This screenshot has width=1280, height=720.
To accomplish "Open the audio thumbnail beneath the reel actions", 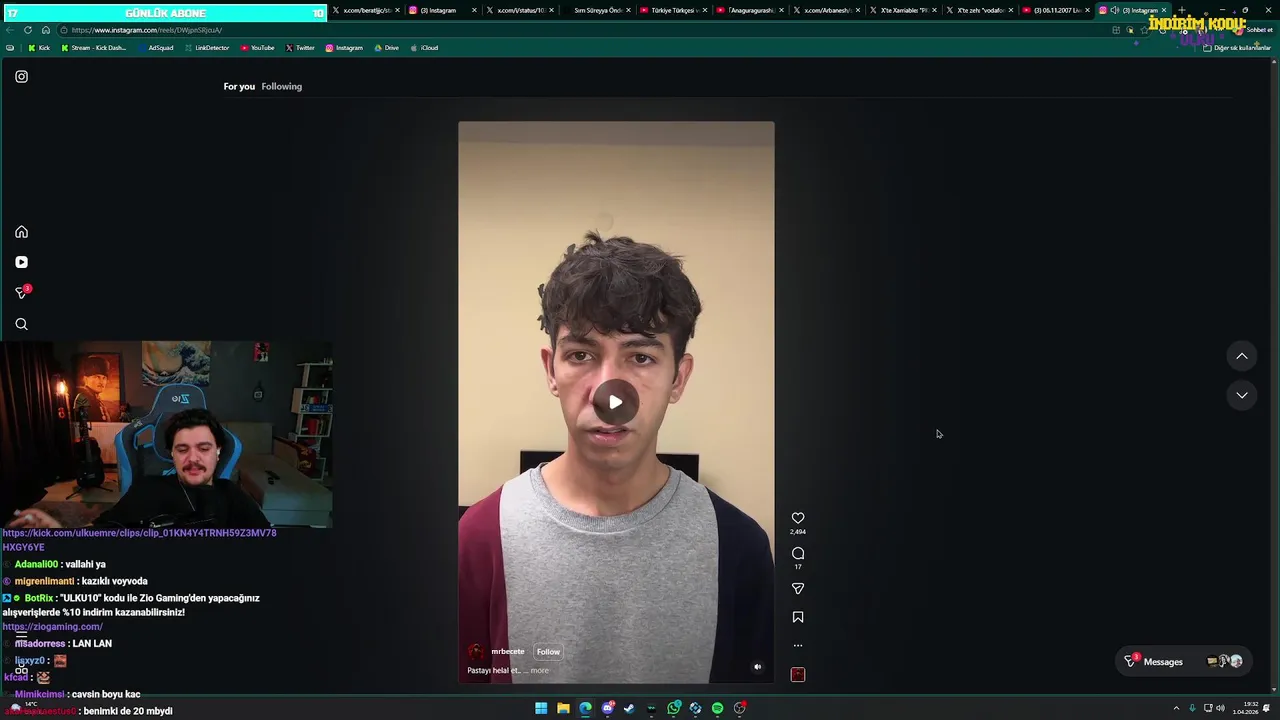I will click(x=798, y=675).
